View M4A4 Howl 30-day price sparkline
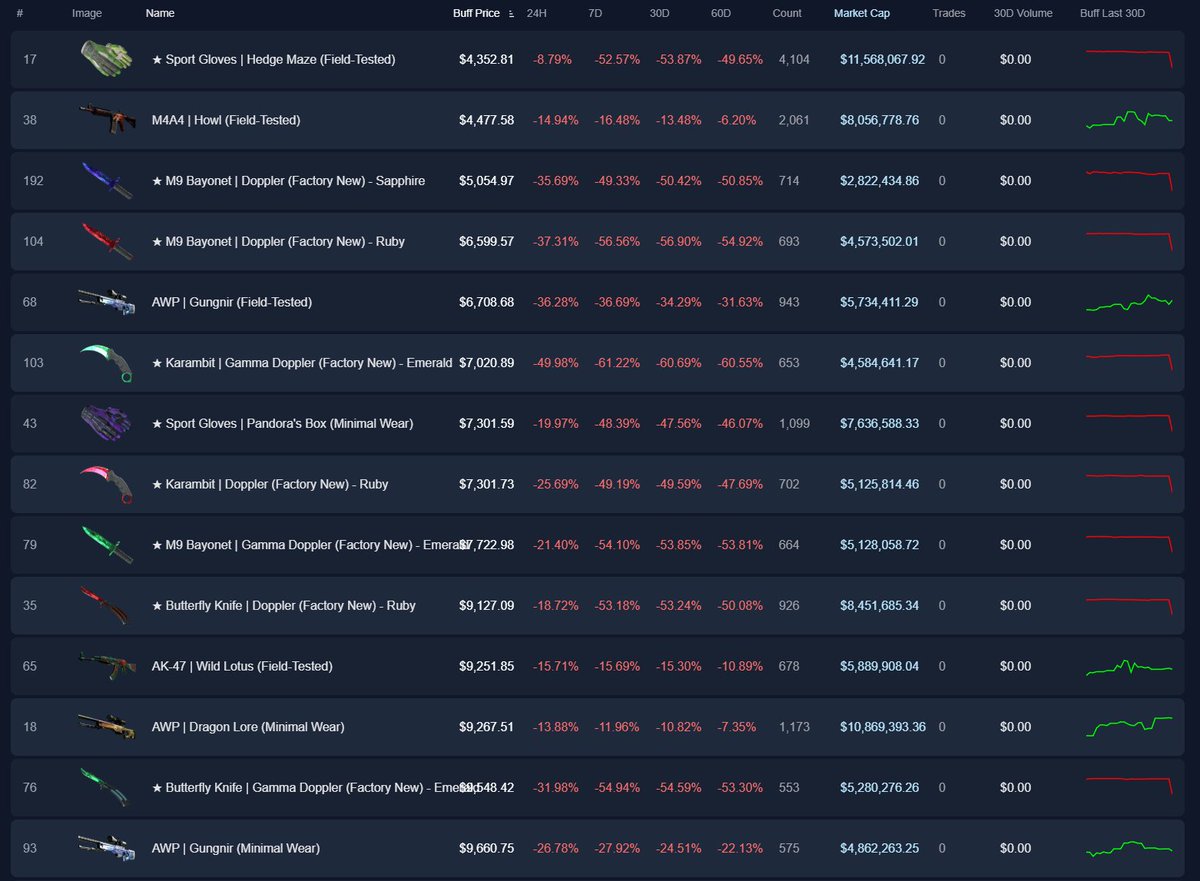Image resolution: width=1200 pixels, height=881 pixels. click(x=1130, y=119)
